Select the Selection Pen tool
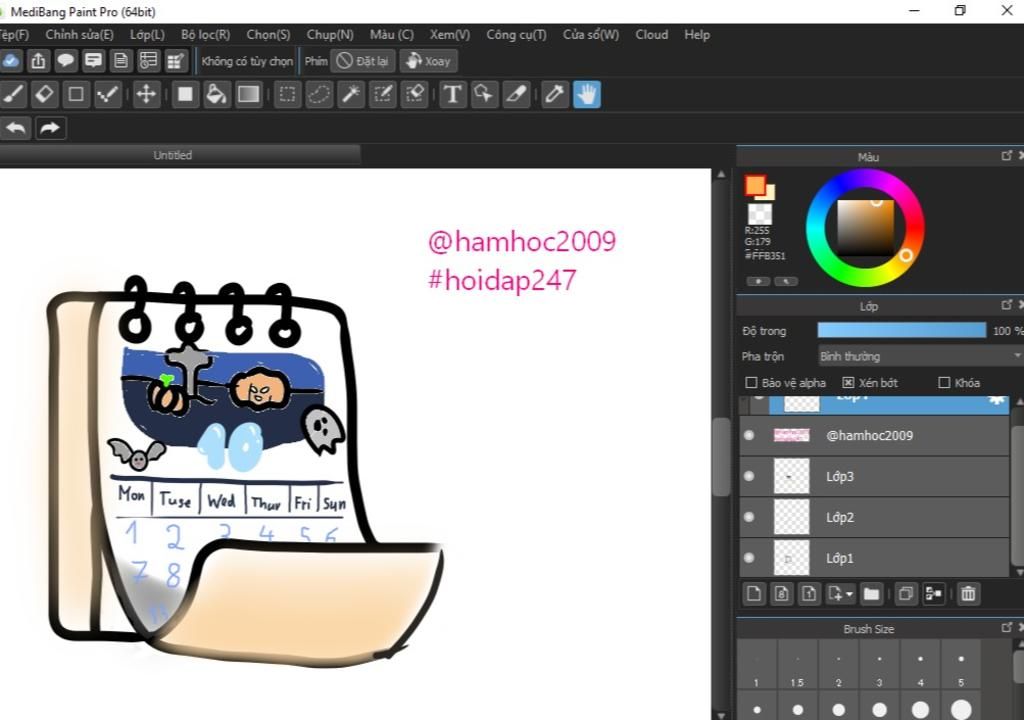The width and height of the screenshot is (1024, 720). pos(383,95)
